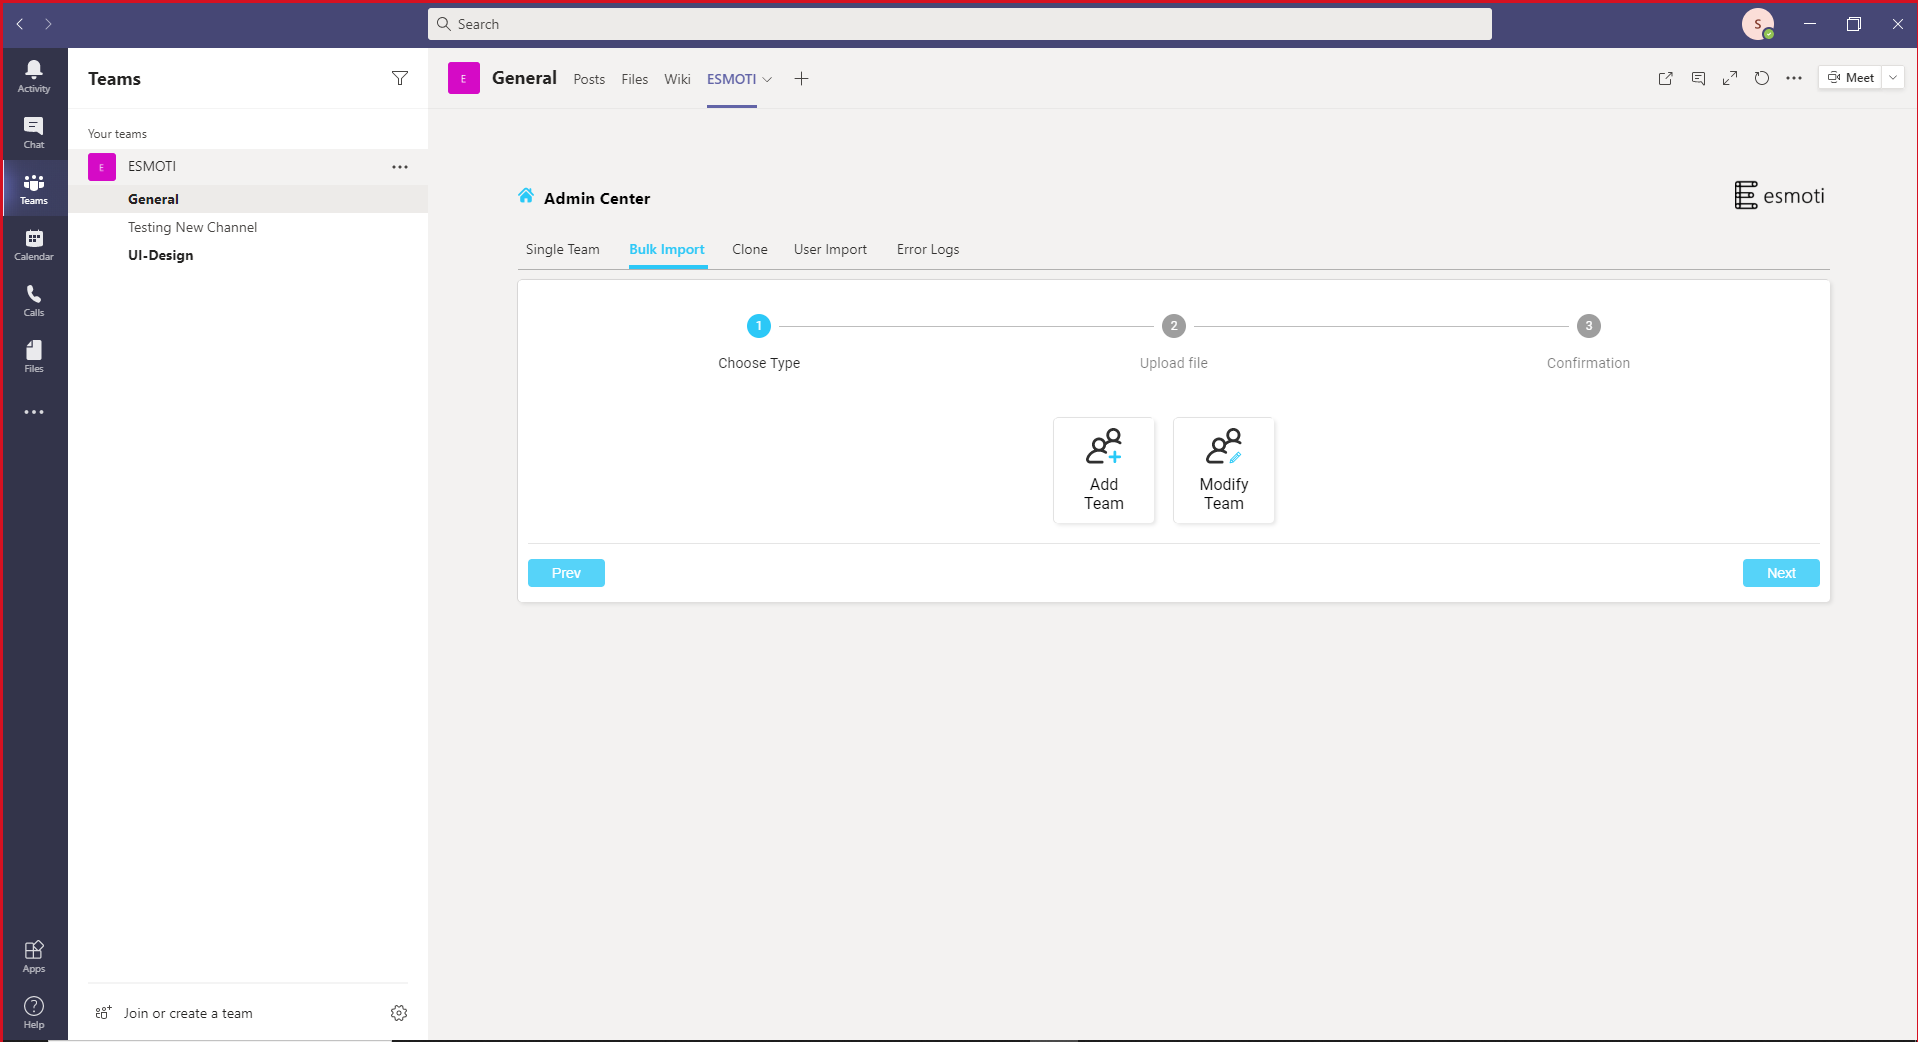The image size is (1918, 1042).
Task: Open the Calls section
Action: 34,300
